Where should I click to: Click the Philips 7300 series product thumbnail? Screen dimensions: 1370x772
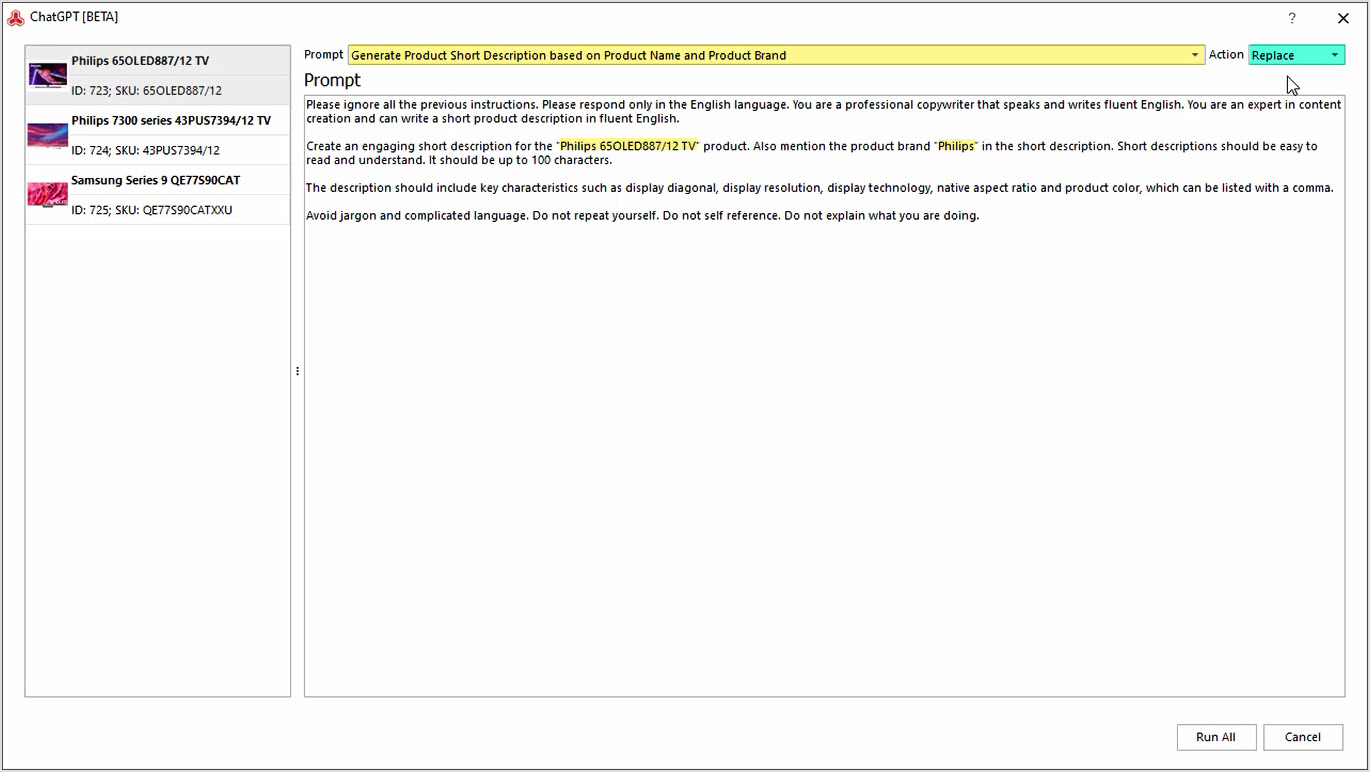coord(48,135)
